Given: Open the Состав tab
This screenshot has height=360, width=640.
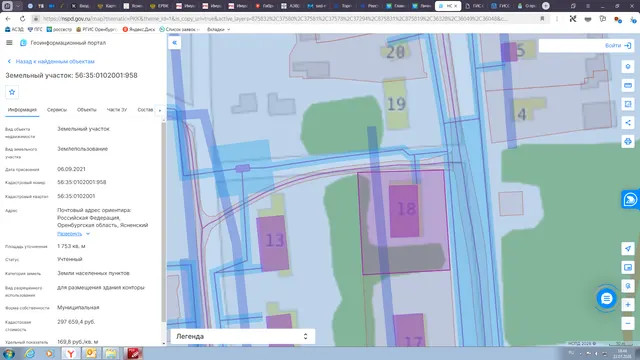Looking at the screenshot, I should [145, 110].
